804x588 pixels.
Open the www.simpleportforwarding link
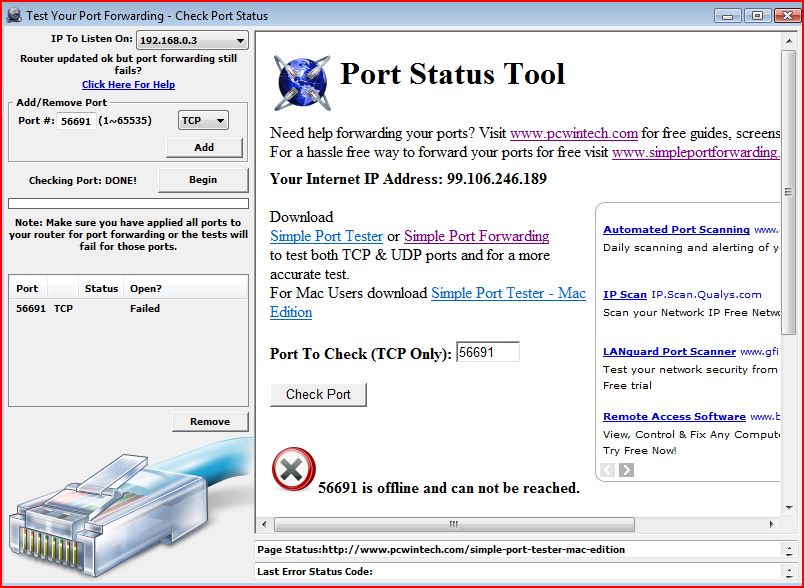[x=696, y=152]
